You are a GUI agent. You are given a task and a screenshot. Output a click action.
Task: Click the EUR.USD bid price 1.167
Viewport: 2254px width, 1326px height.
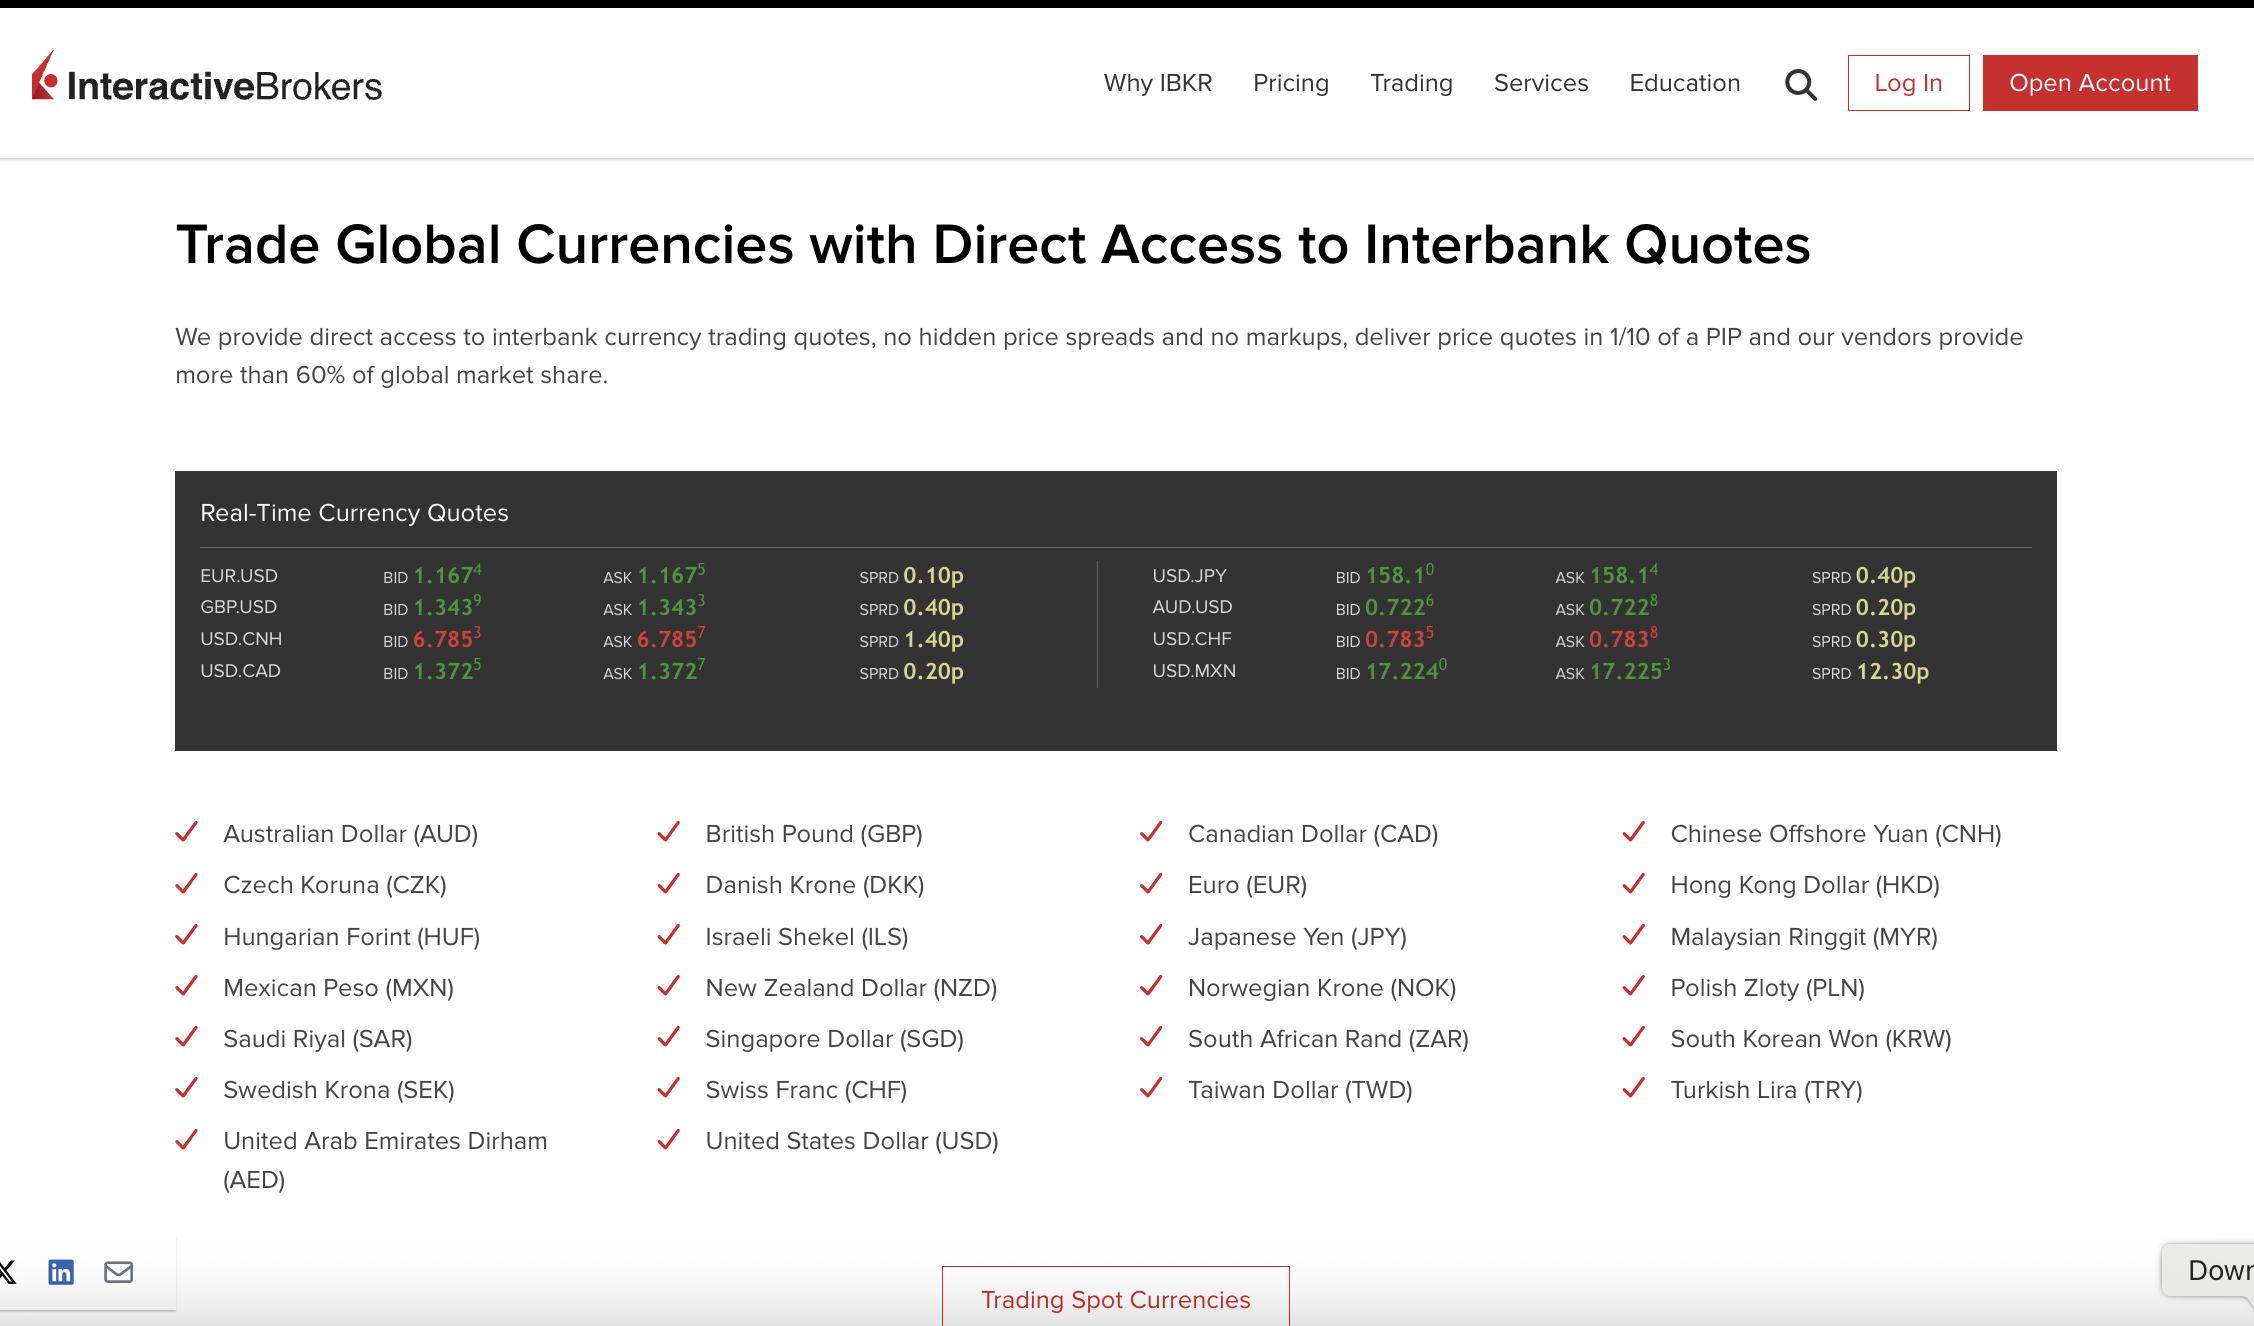coord(447,575)
